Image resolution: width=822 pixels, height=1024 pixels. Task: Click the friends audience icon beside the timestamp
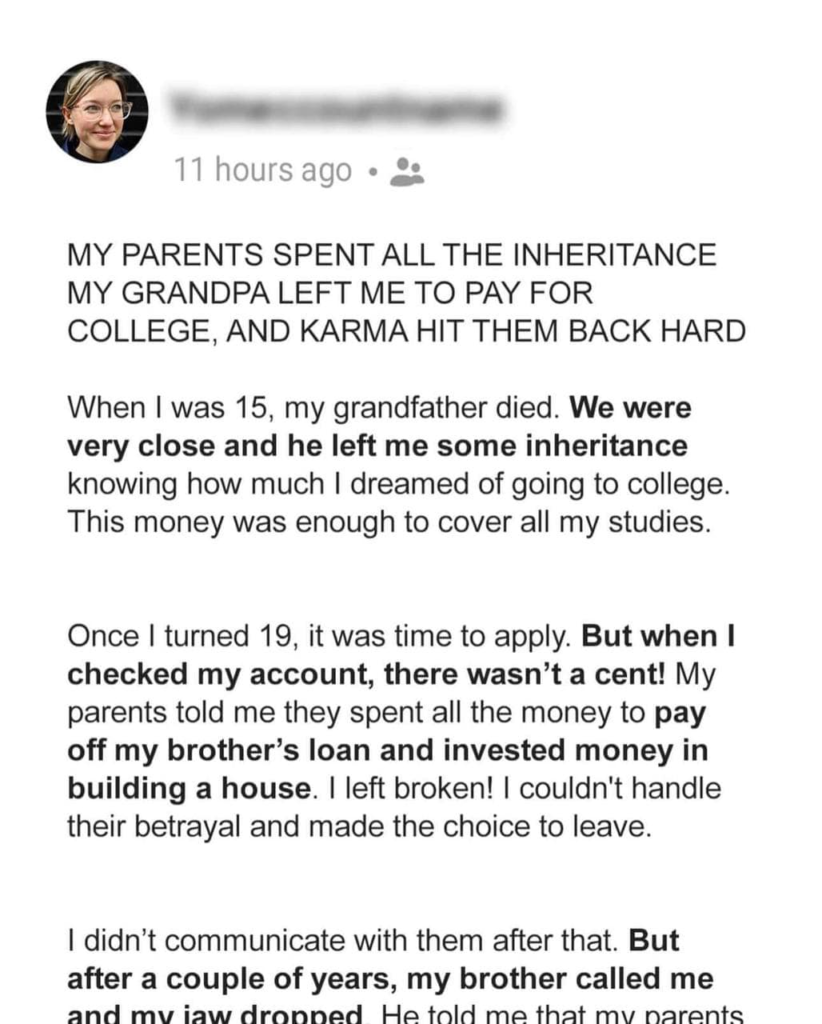[x=406, y=171]
